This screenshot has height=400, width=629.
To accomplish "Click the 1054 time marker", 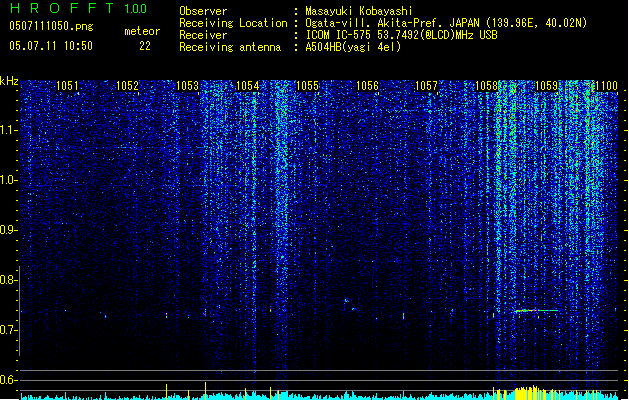I will click(248, 86).
